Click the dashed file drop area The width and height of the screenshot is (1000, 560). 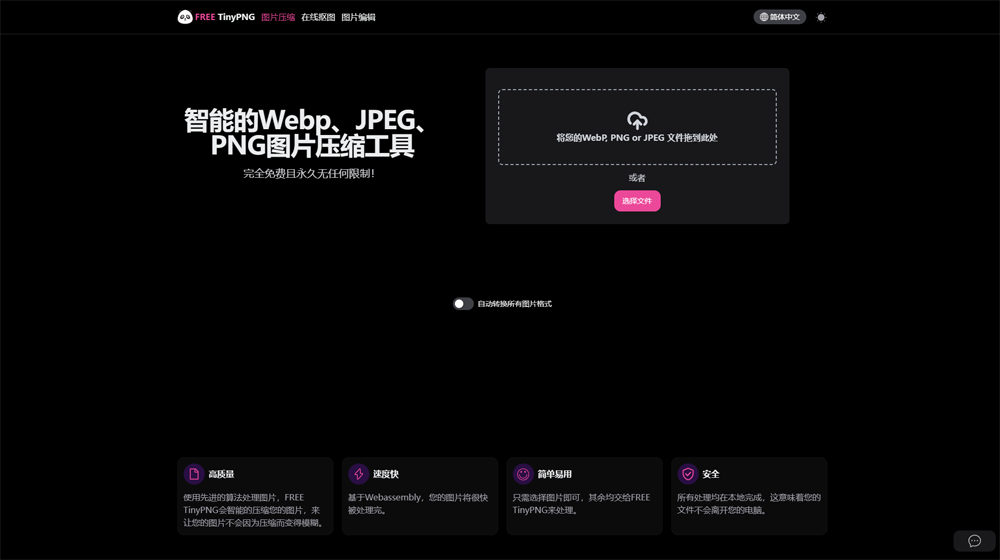[x=637, y=127]
